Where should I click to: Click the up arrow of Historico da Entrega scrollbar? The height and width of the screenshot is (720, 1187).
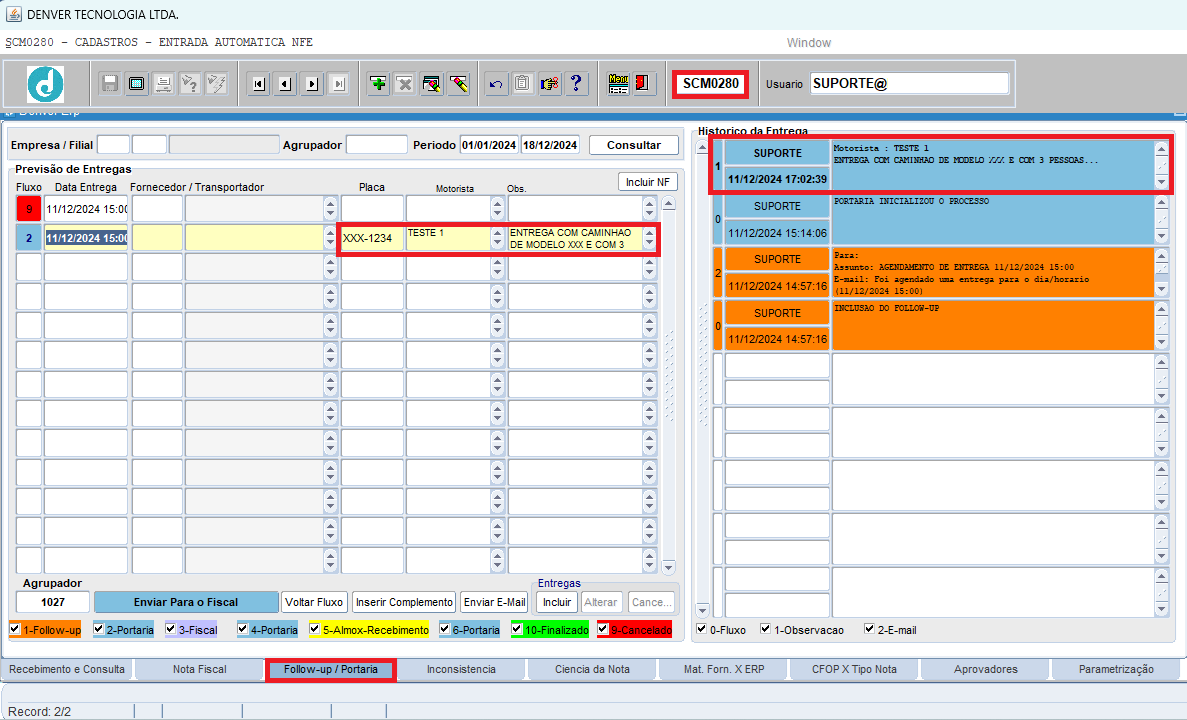(702, 147)
